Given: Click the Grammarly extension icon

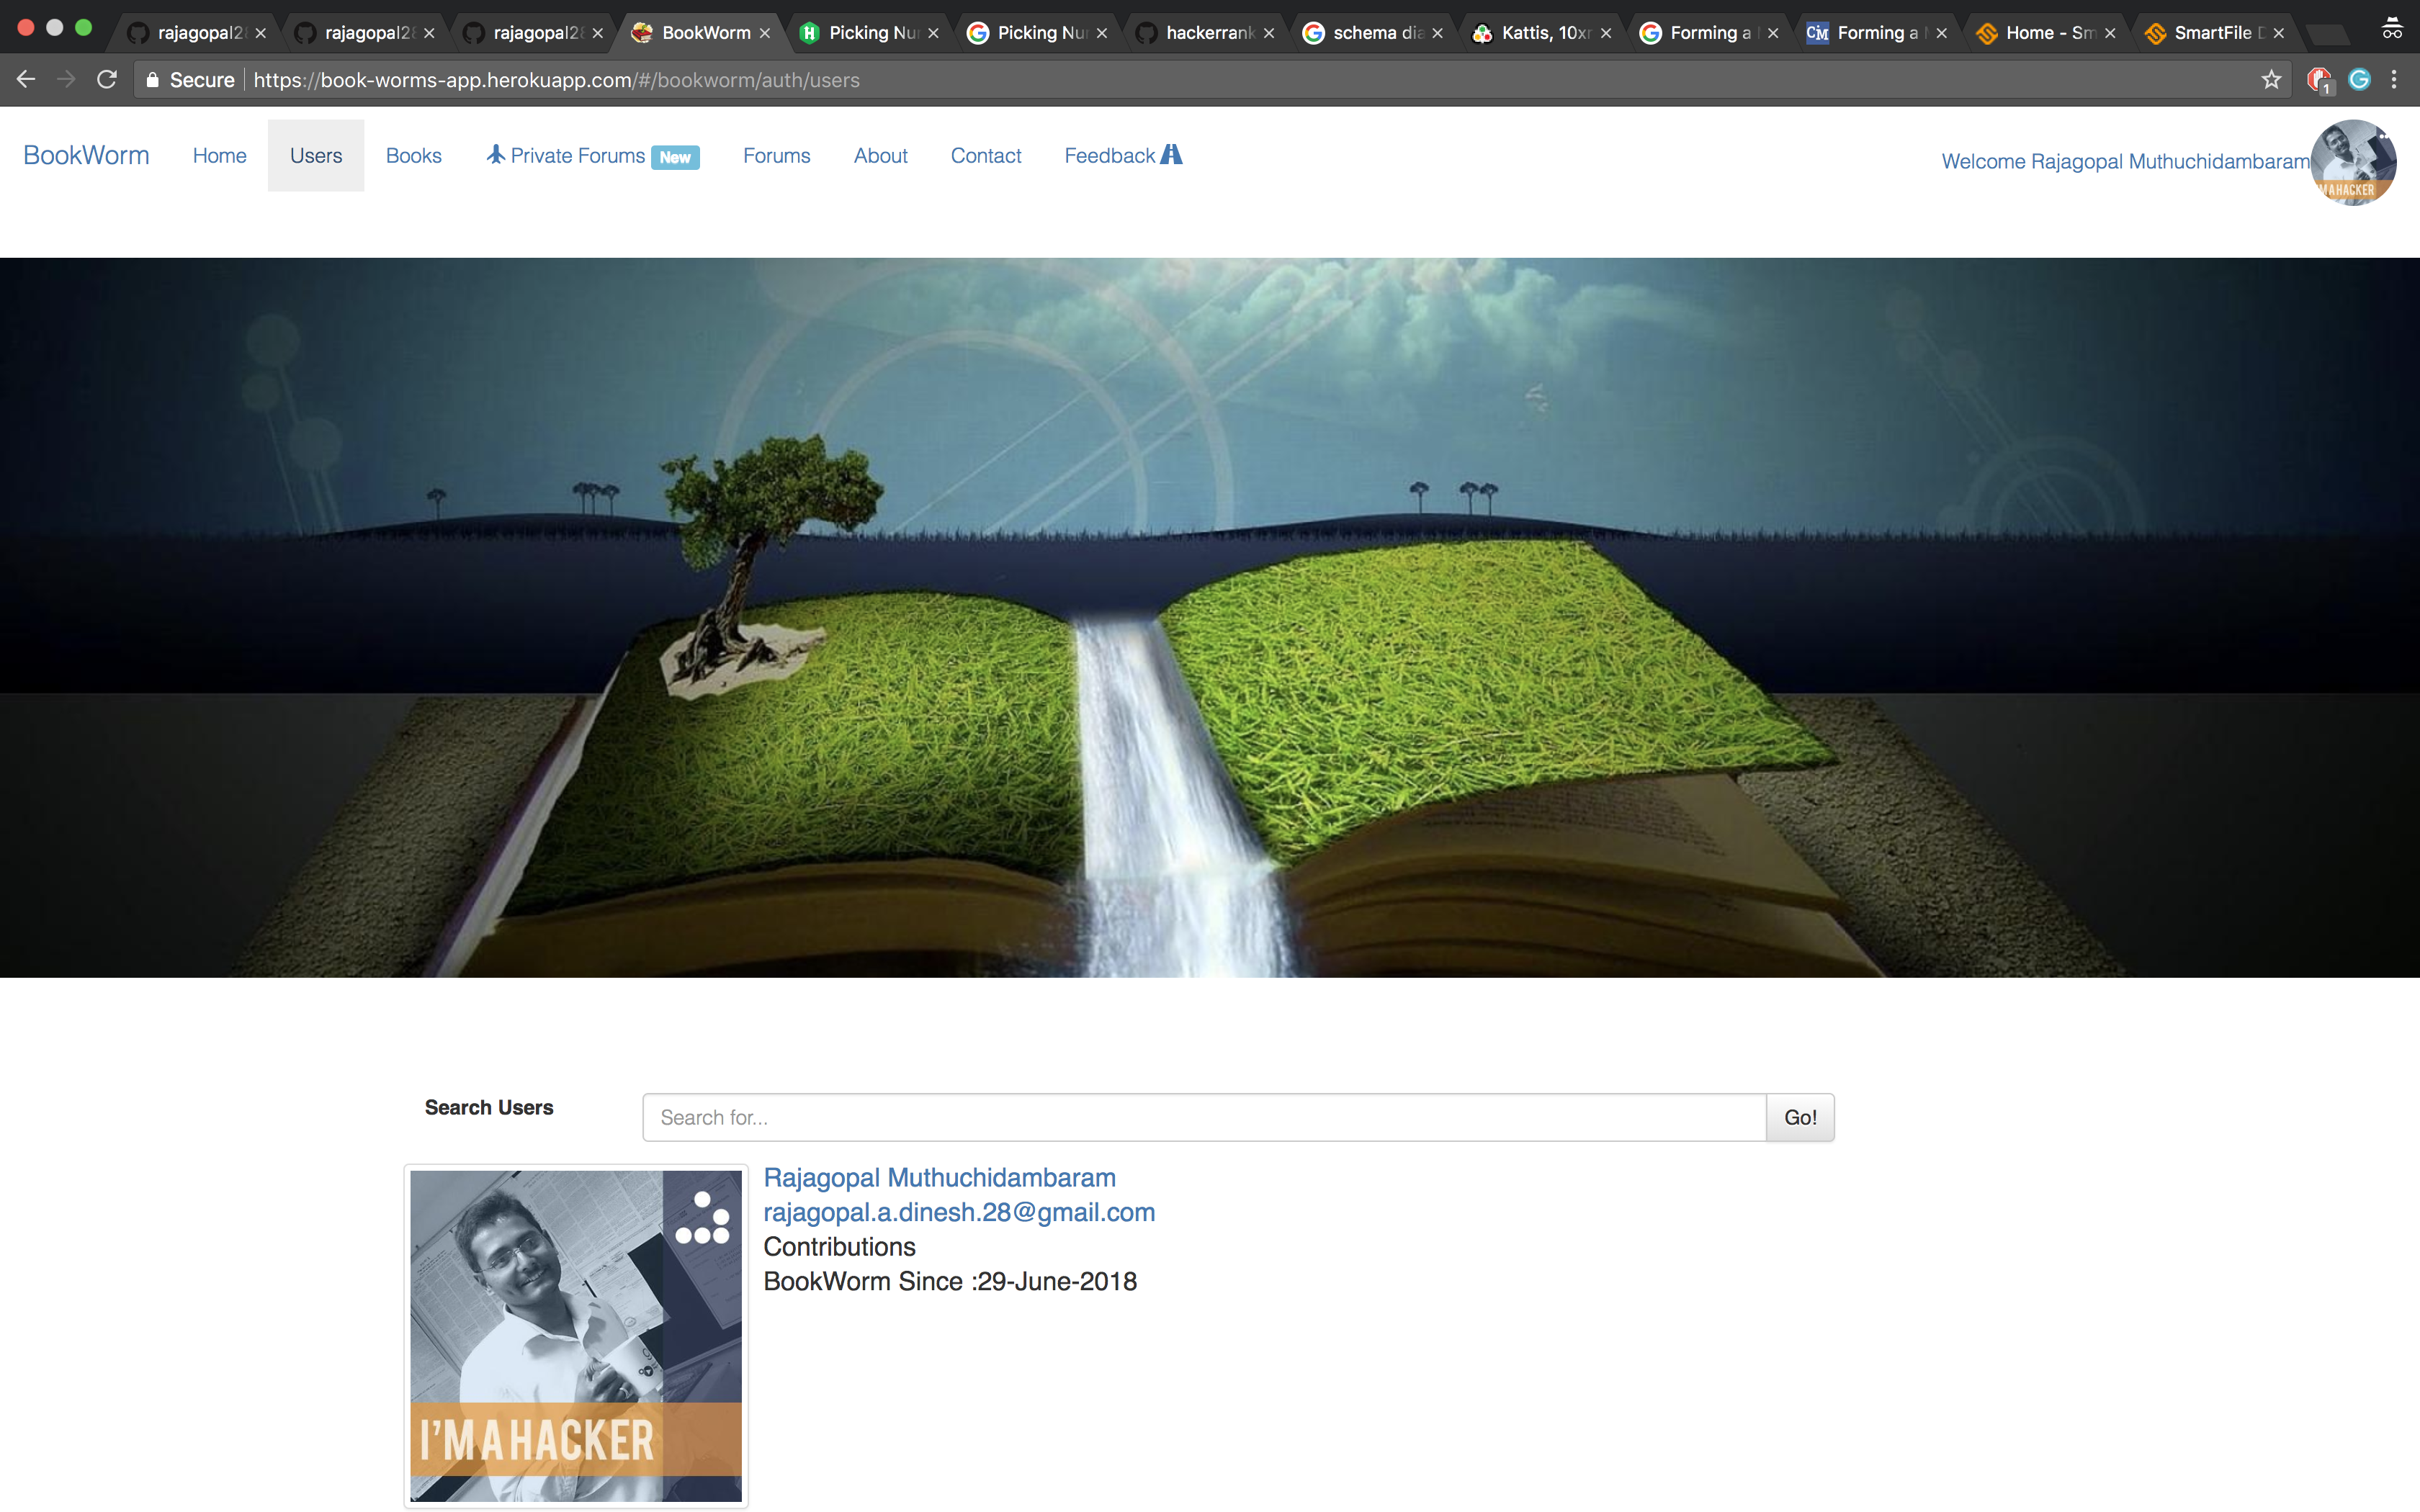Looking at the screenshot, I should point(2359,80).
